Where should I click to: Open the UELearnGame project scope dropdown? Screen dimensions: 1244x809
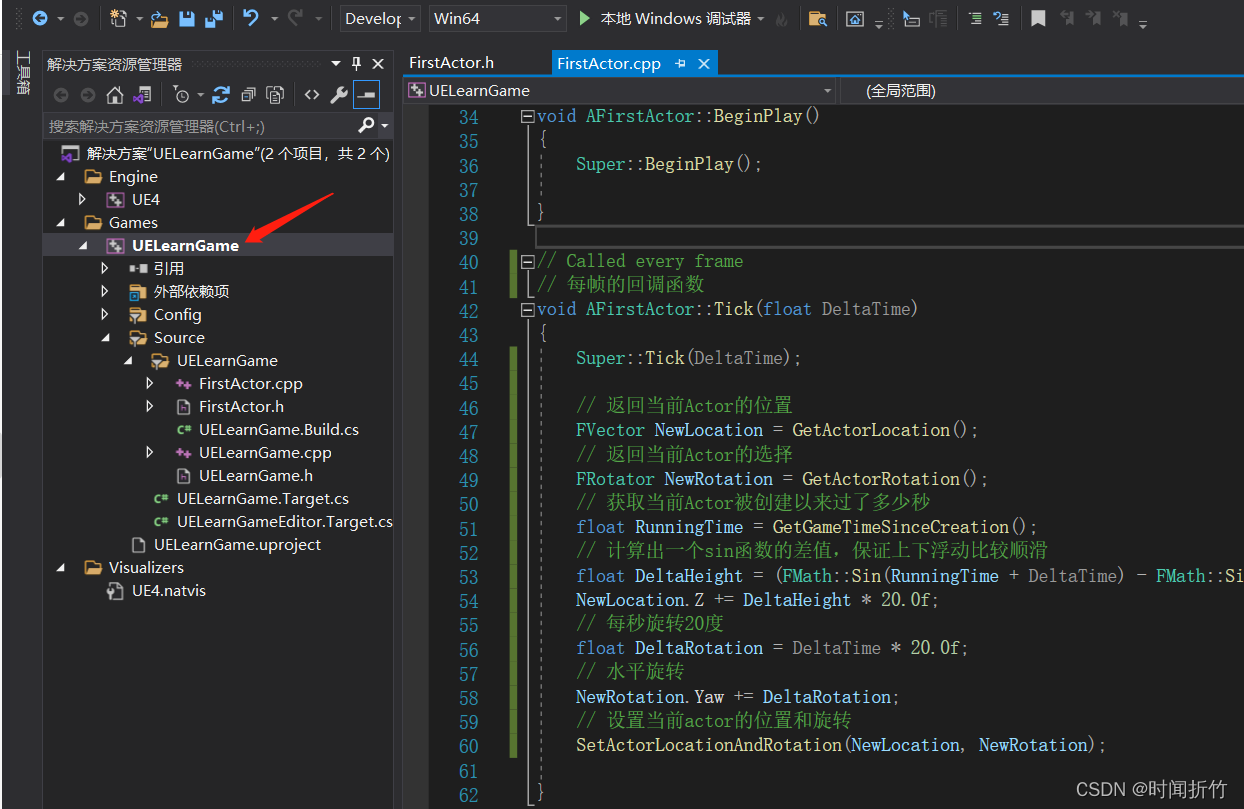click(x=620, y=90)
